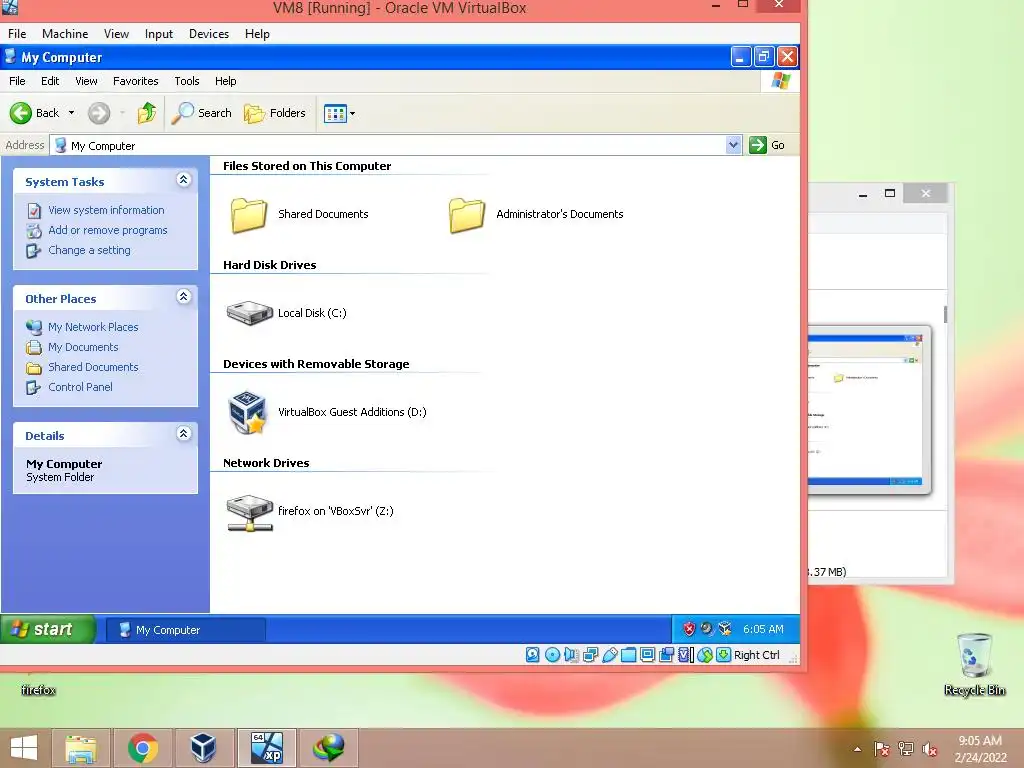The height and width of the screenshot is (768, 1024).
Task: Open Recycle Bin desktop icon
Action: pyautogui.click(x=974, y=664)
